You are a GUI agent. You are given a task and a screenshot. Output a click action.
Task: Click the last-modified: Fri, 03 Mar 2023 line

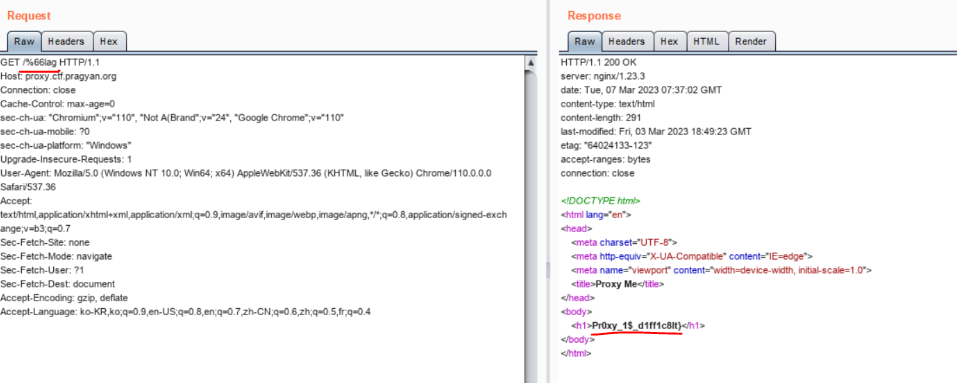pos(655,131)
